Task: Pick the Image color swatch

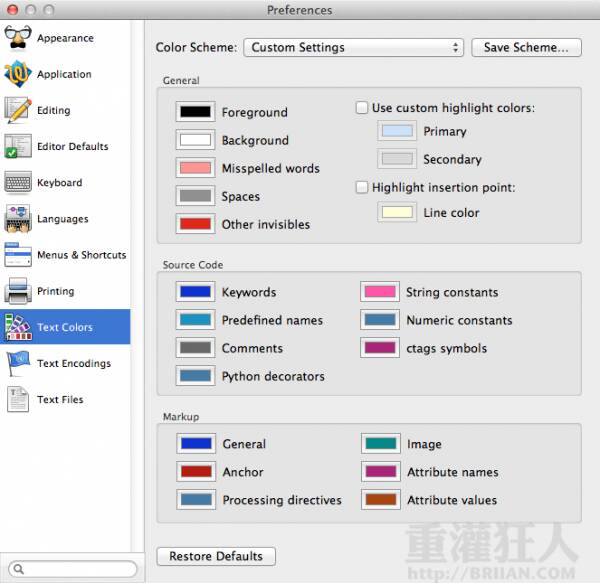Action: point(381,443)
